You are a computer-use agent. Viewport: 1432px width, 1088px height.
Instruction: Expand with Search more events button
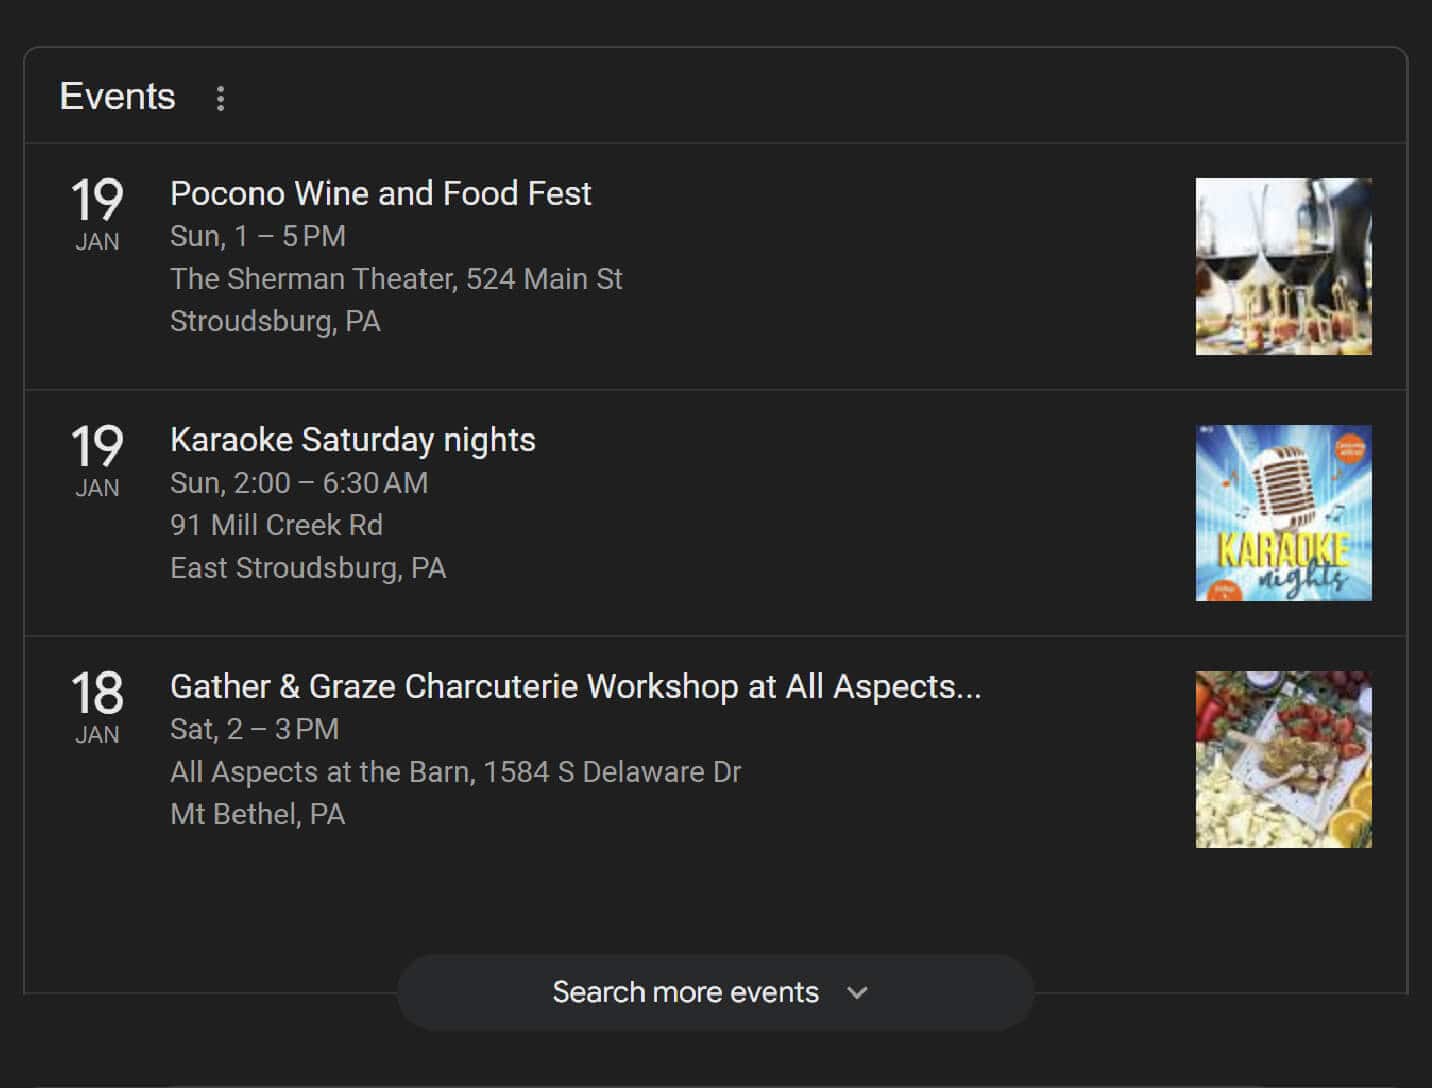715,992
